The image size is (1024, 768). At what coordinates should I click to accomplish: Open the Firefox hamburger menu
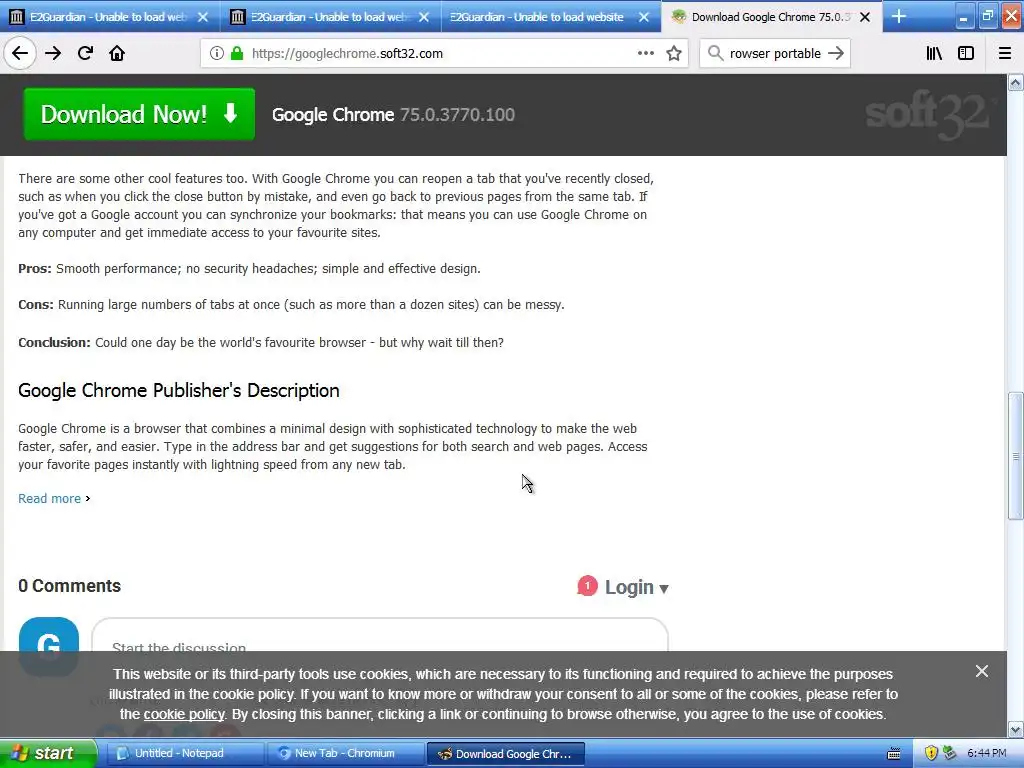(1005, 54)
